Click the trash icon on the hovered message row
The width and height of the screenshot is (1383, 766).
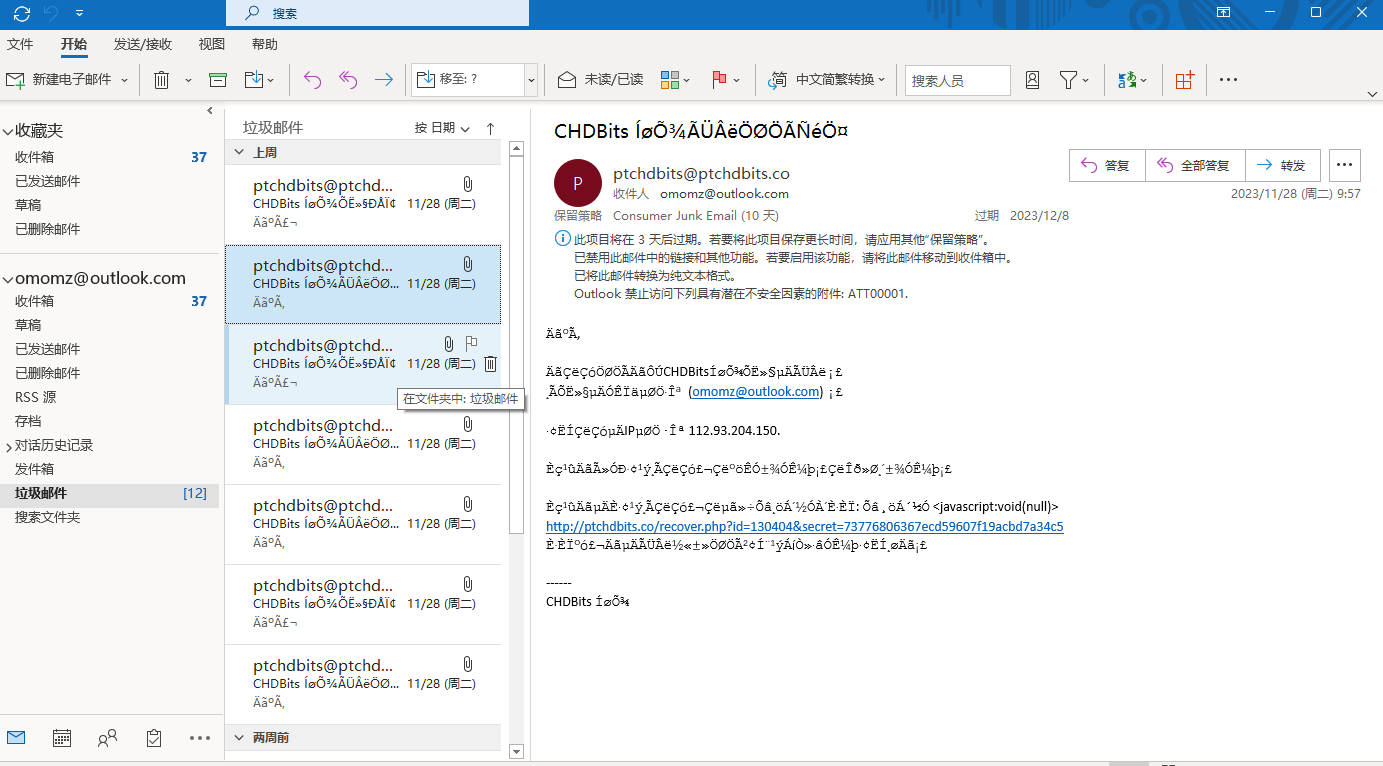click(490, 364)
